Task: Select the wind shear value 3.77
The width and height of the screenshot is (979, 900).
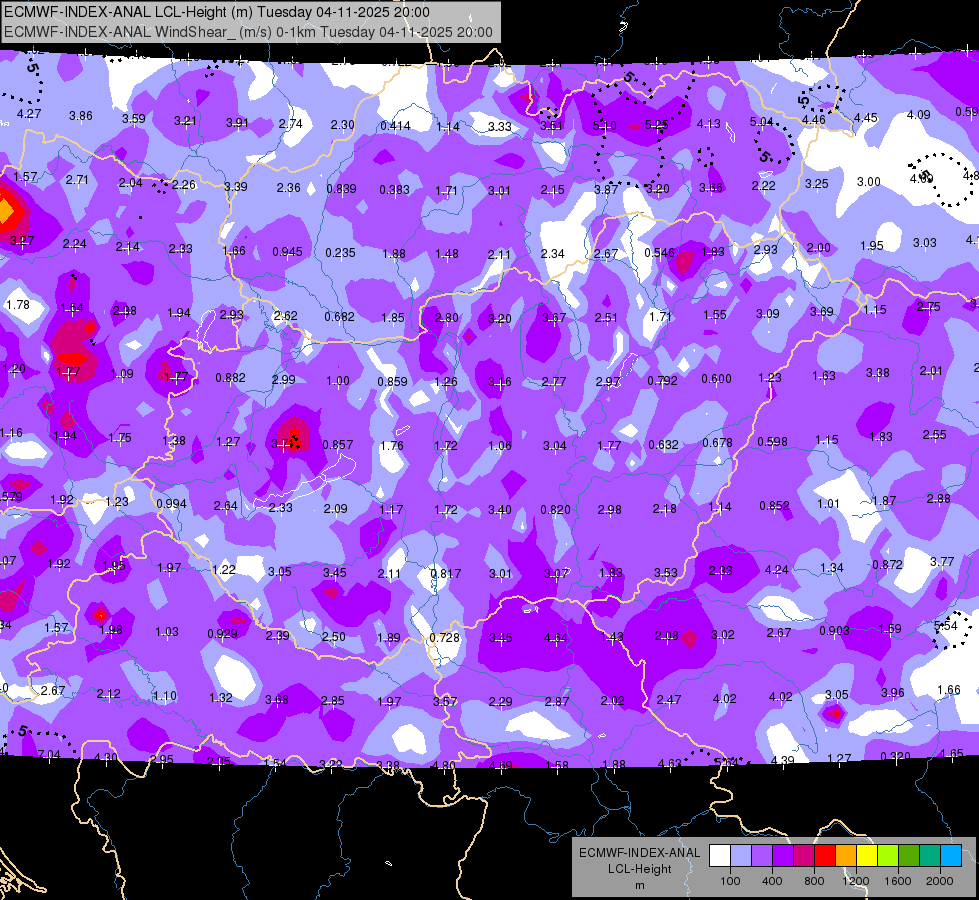Action: (942, 562)
